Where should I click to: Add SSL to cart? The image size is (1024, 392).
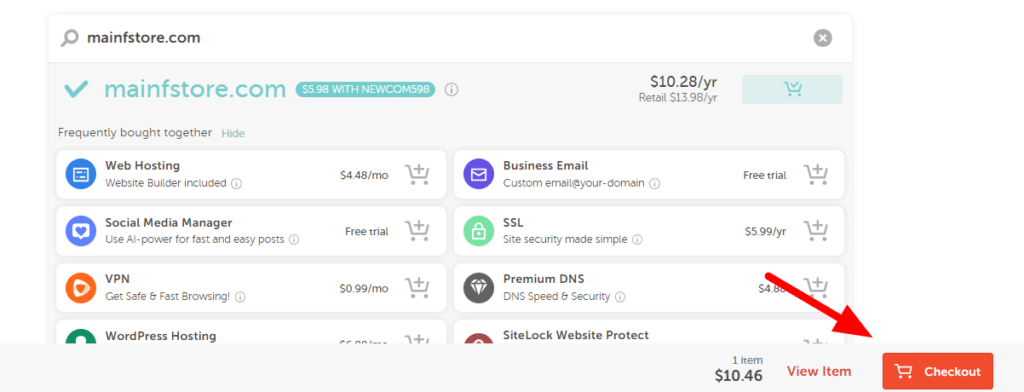pos(815,231)
